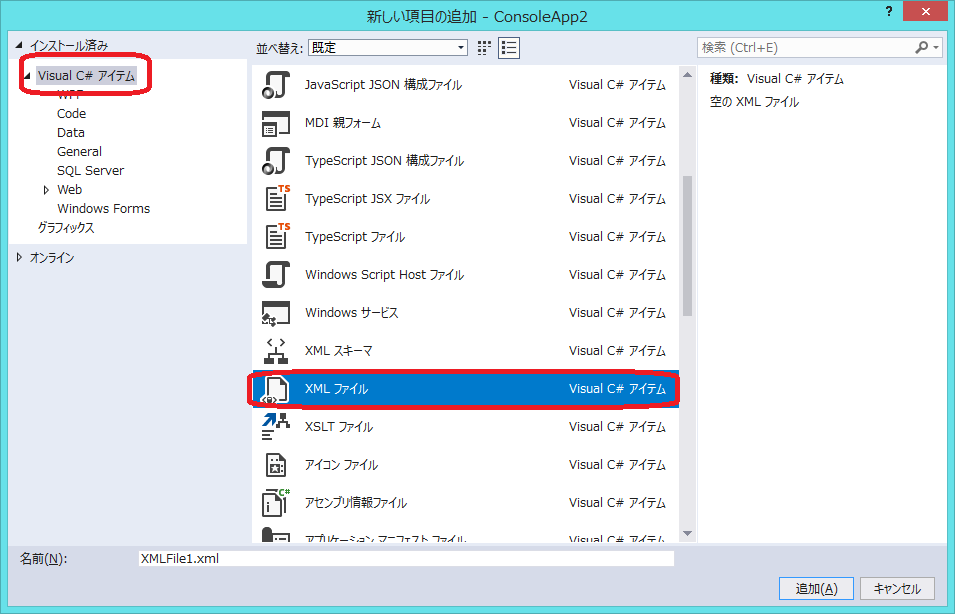Screen dimensions: 955x614
Task: Expand the Web tree node
Action: tap(46, 190)
